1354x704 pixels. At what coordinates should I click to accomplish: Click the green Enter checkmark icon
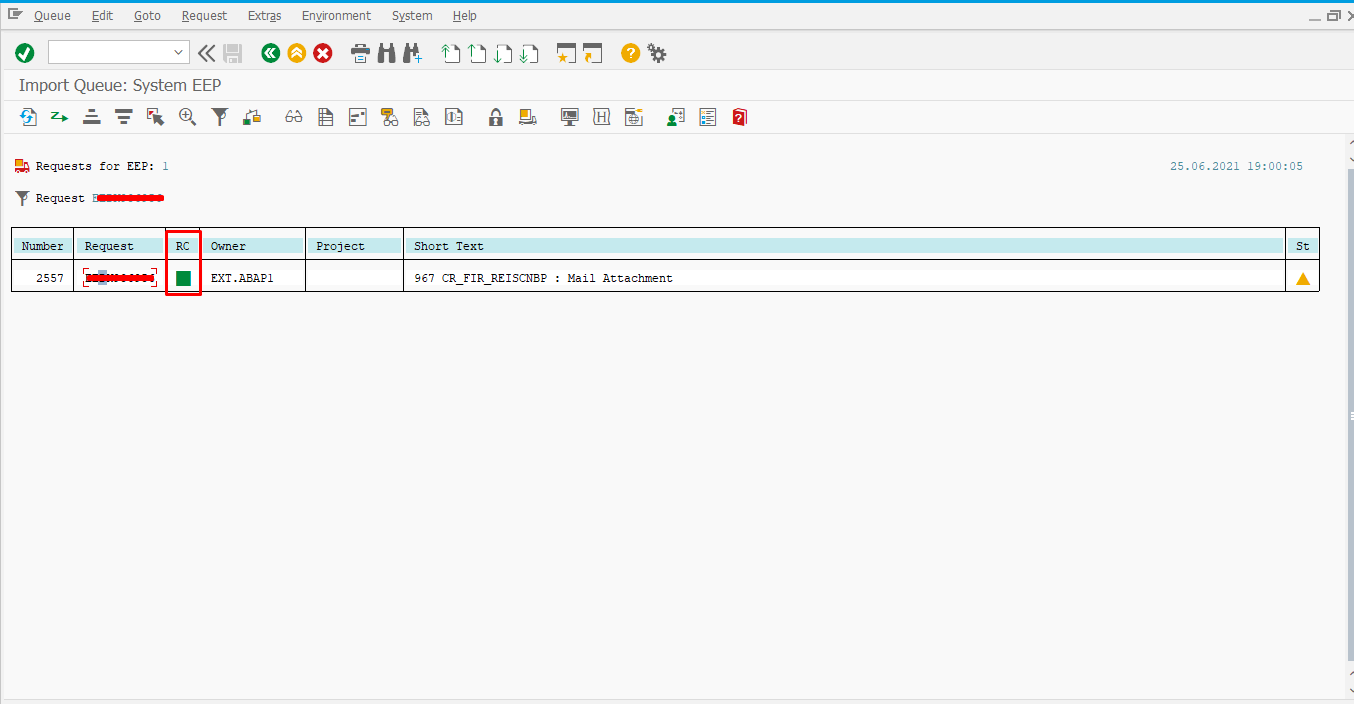coord(25,53)
